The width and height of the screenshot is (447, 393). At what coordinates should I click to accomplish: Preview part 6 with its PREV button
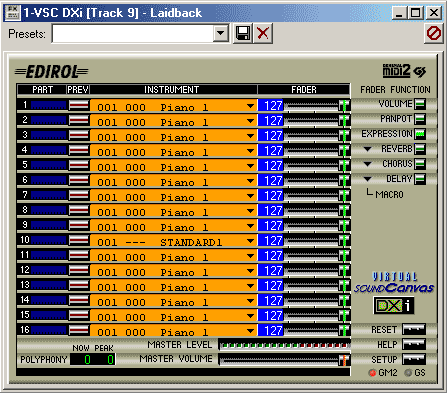point(79,180)
